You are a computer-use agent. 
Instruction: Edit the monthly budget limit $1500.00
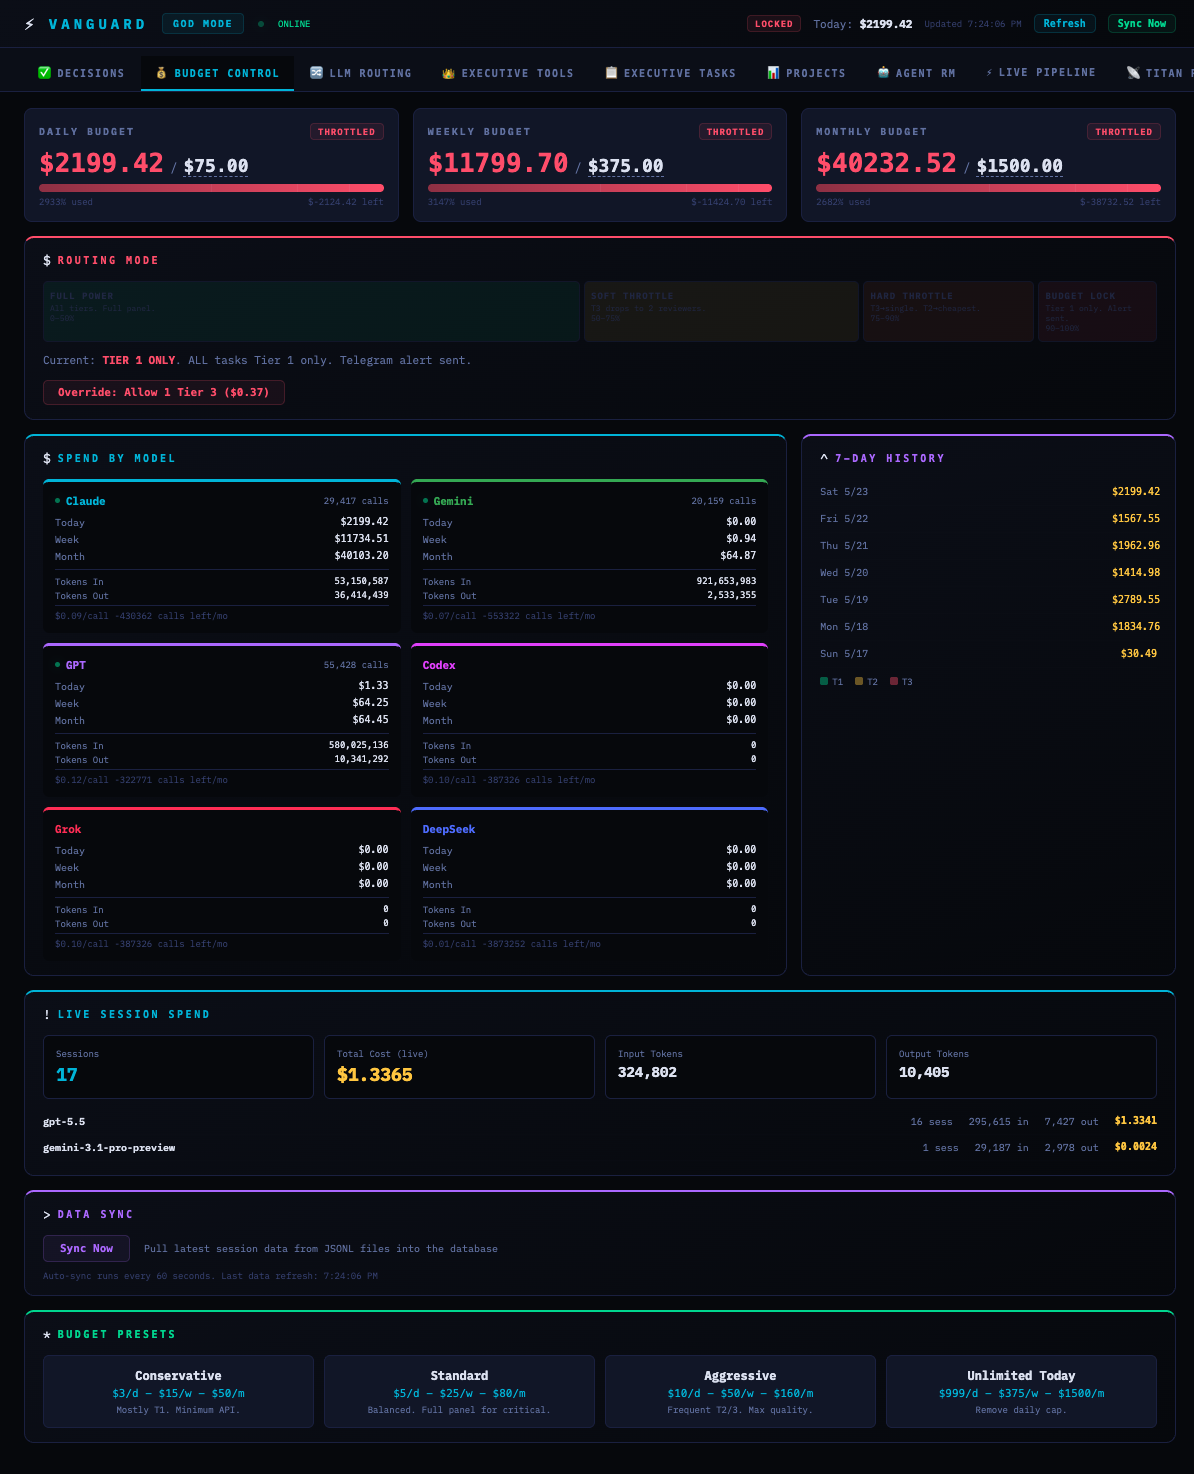[1020, 166]
